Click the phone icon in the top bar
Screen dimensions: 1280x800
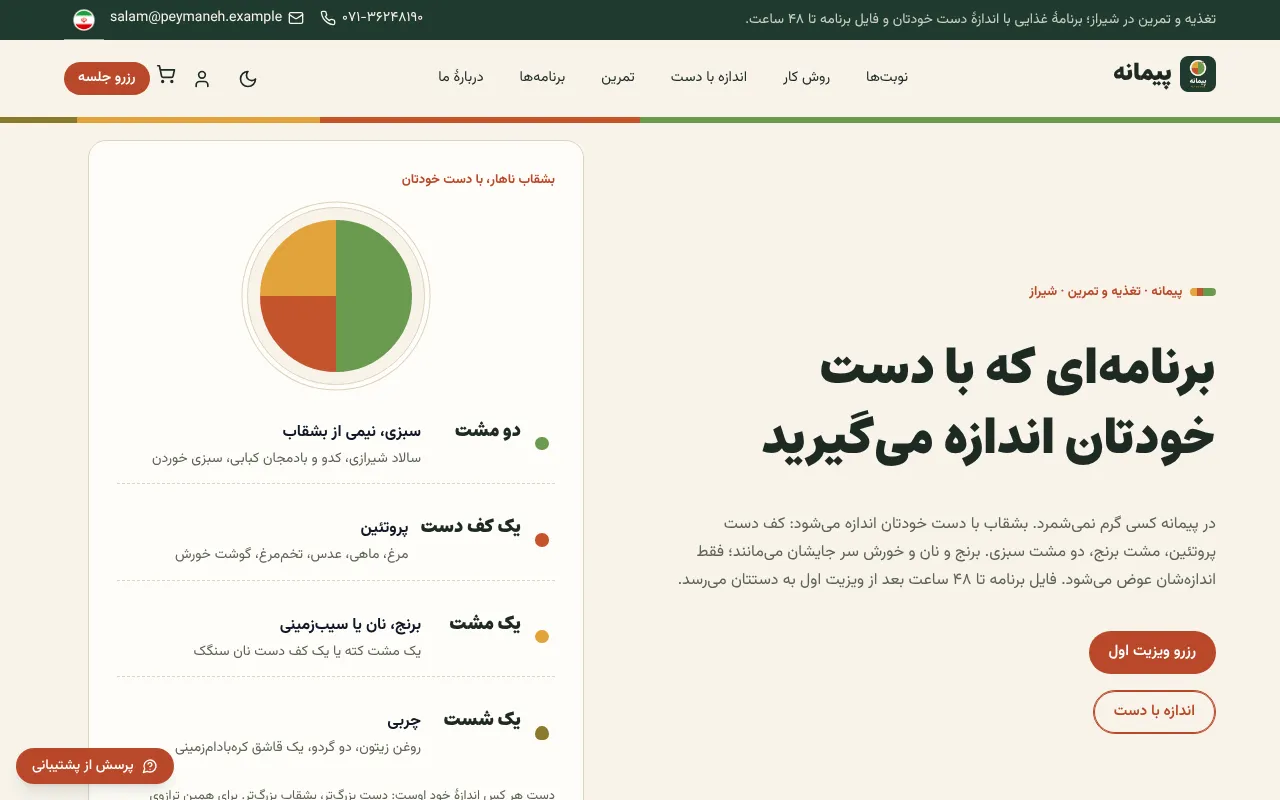click(x=328, y=18)
